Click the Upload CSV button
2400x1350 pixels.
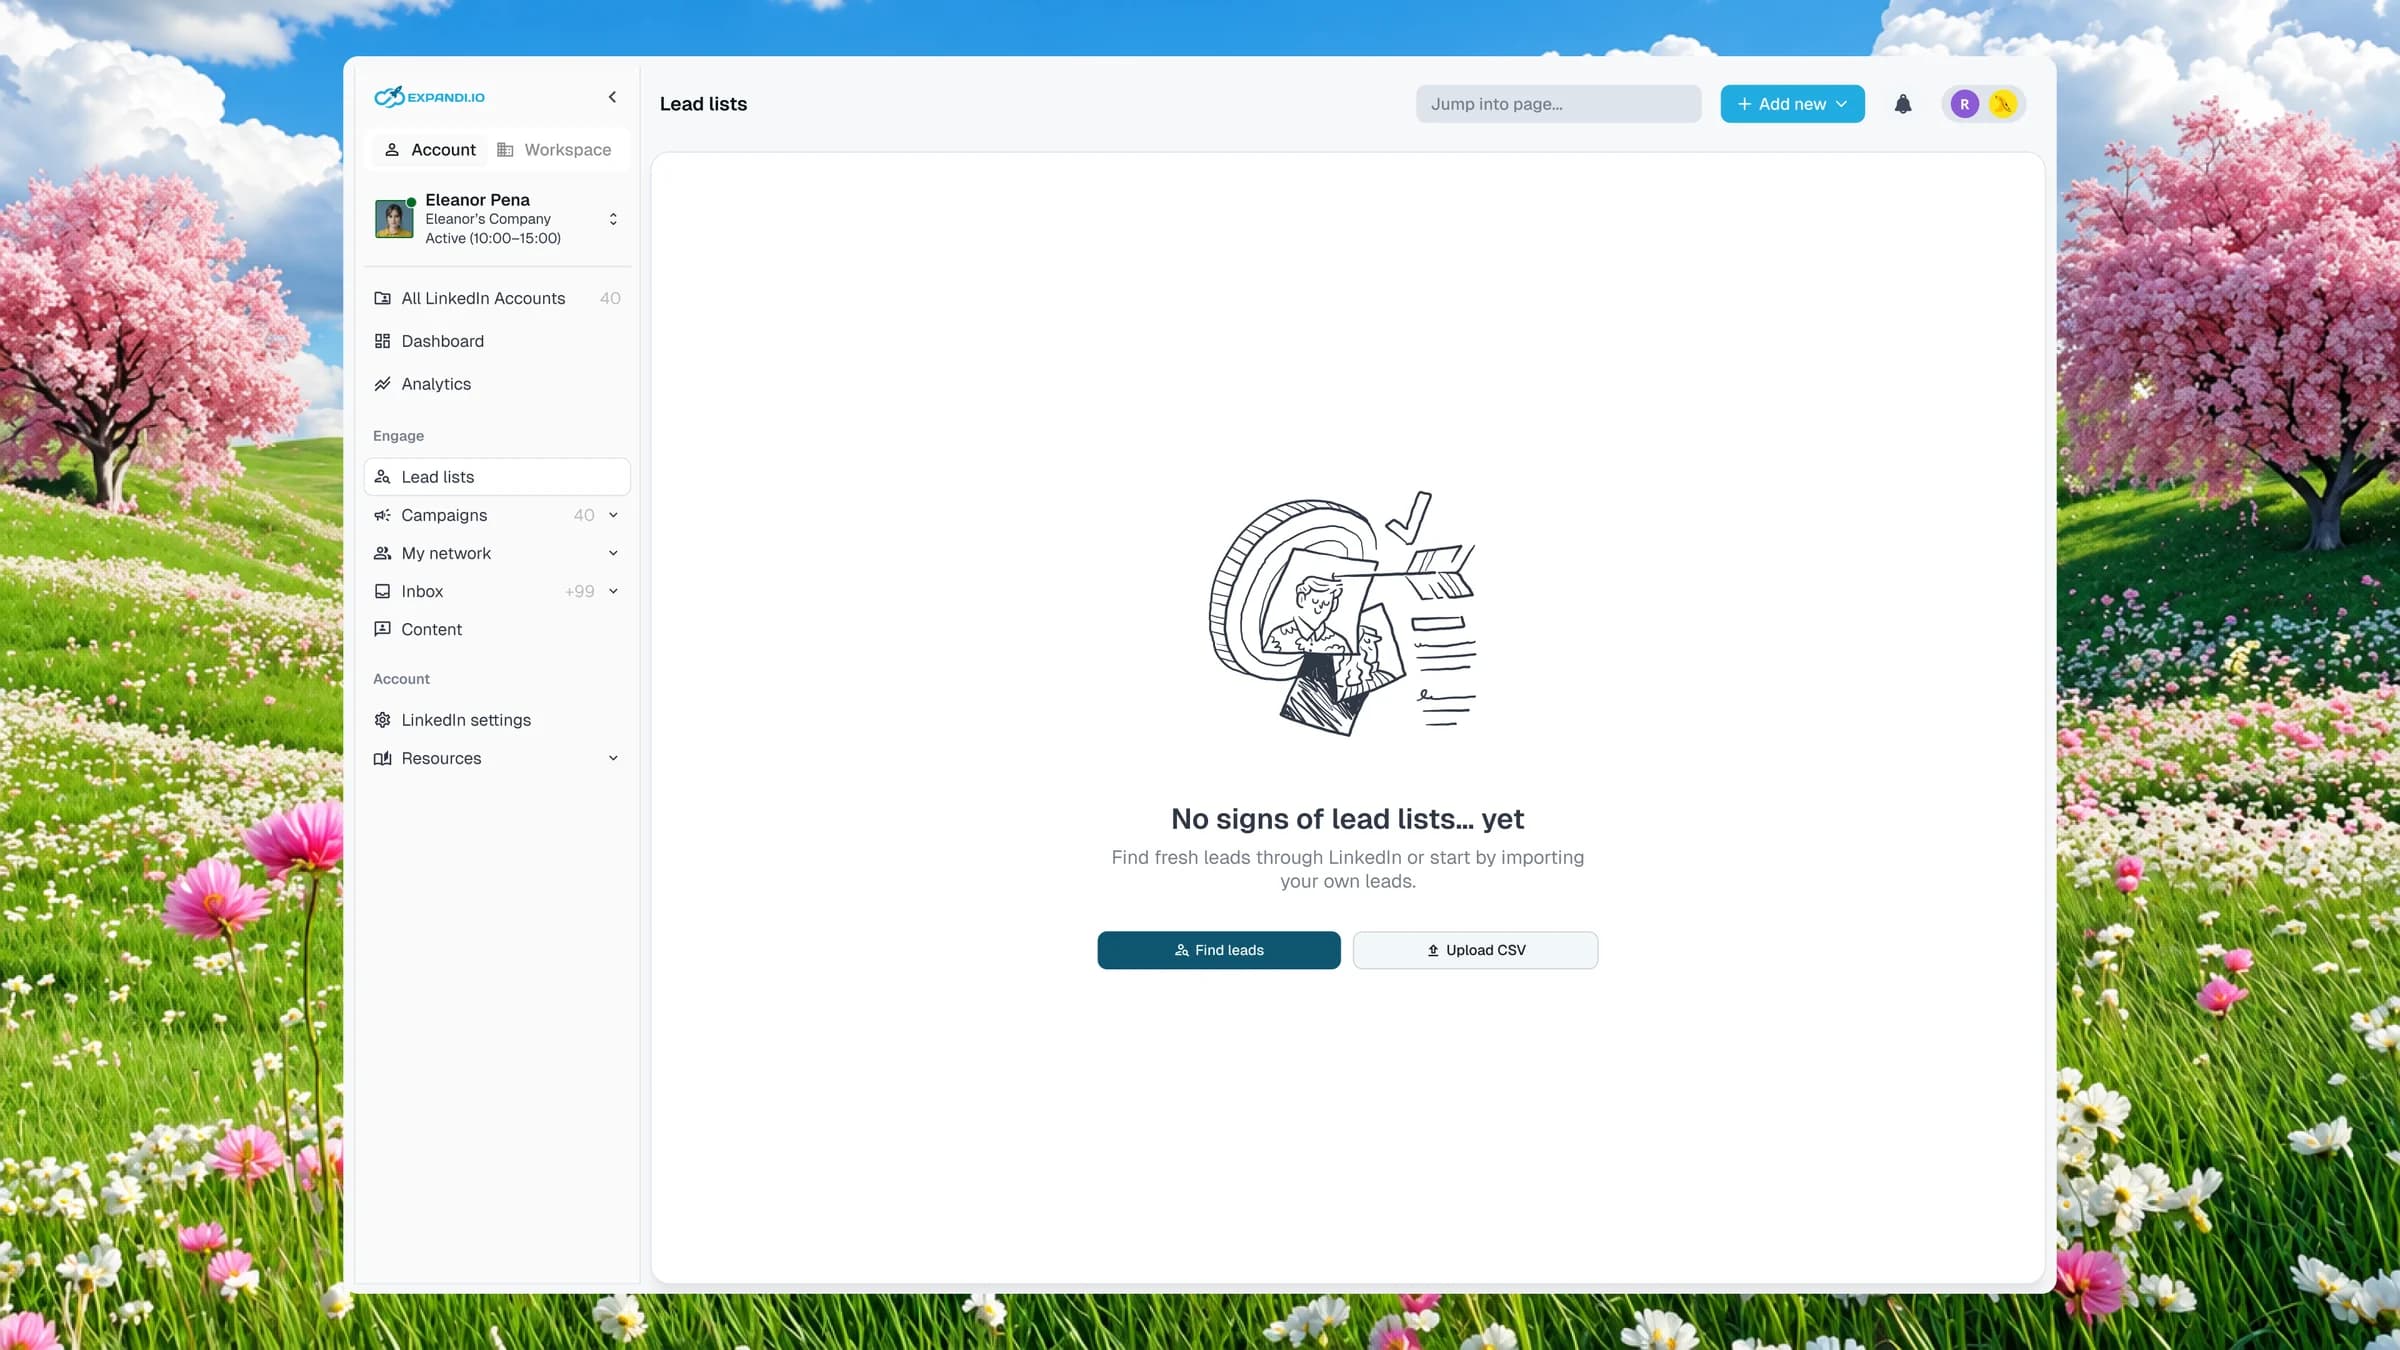(x=1475, y=950)
